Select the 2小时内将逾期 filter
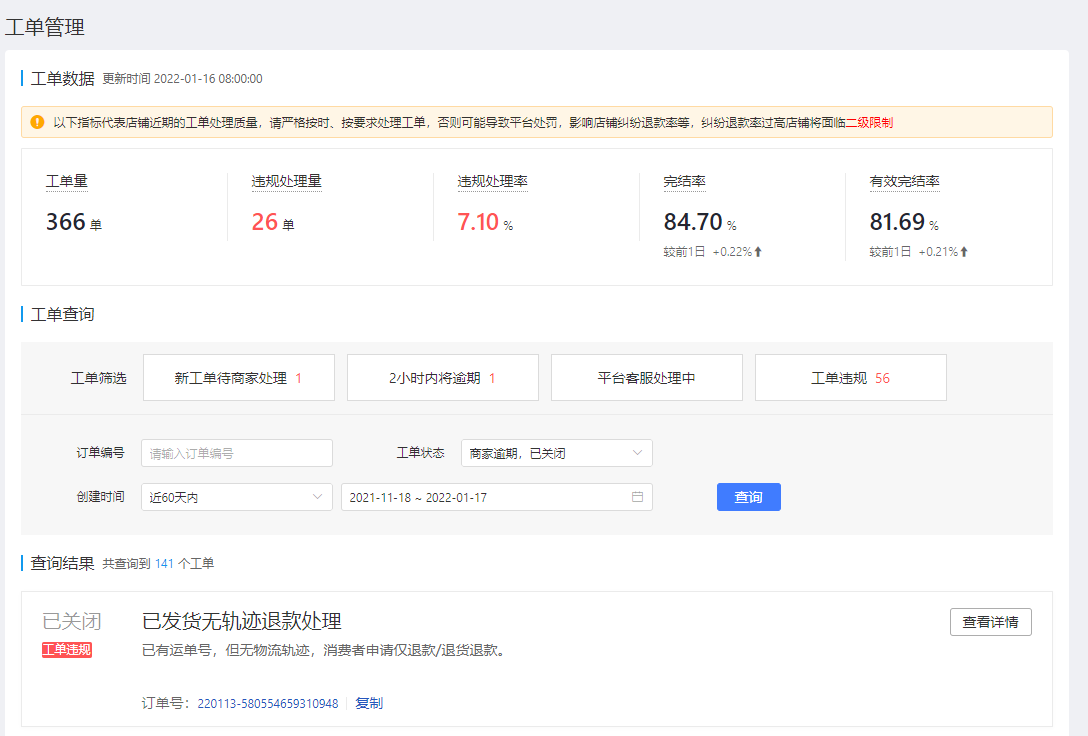 coord(442,377)
